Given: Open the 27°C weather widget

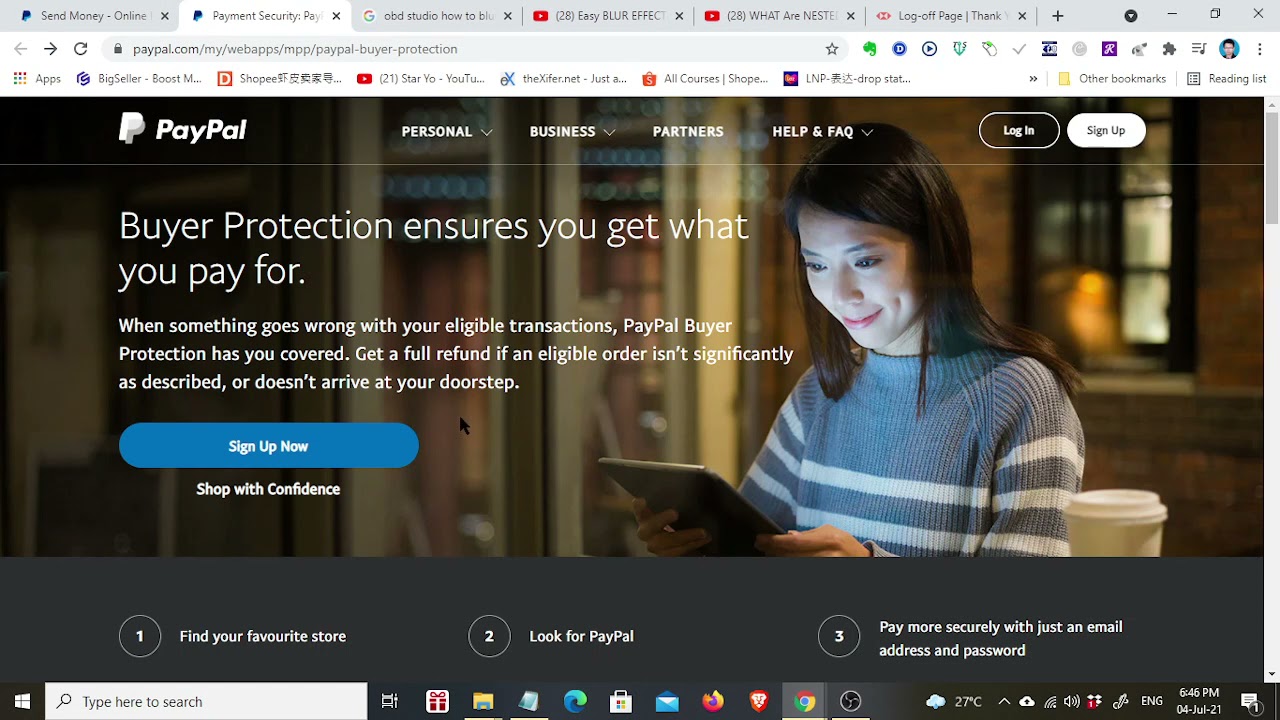Looking at the screenshot, I should 954,701.
